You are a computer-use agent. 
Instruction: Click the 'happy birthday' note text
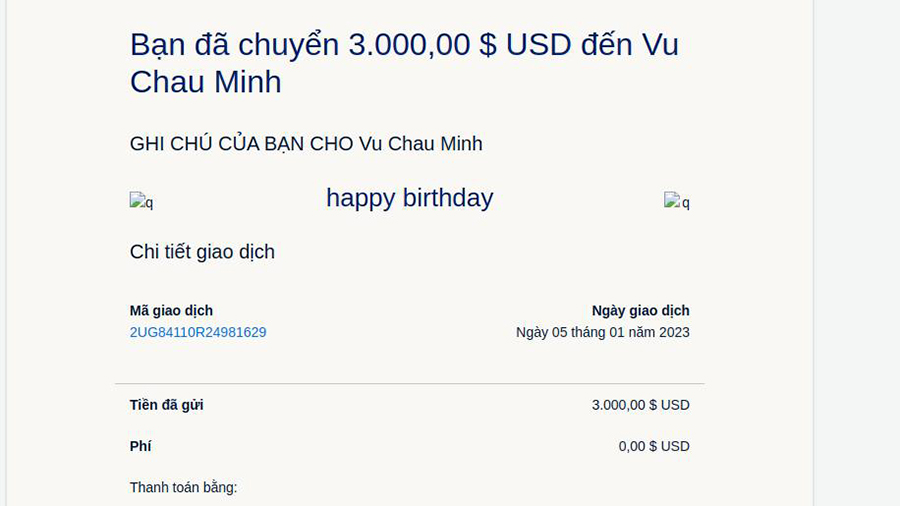[410, 198]
